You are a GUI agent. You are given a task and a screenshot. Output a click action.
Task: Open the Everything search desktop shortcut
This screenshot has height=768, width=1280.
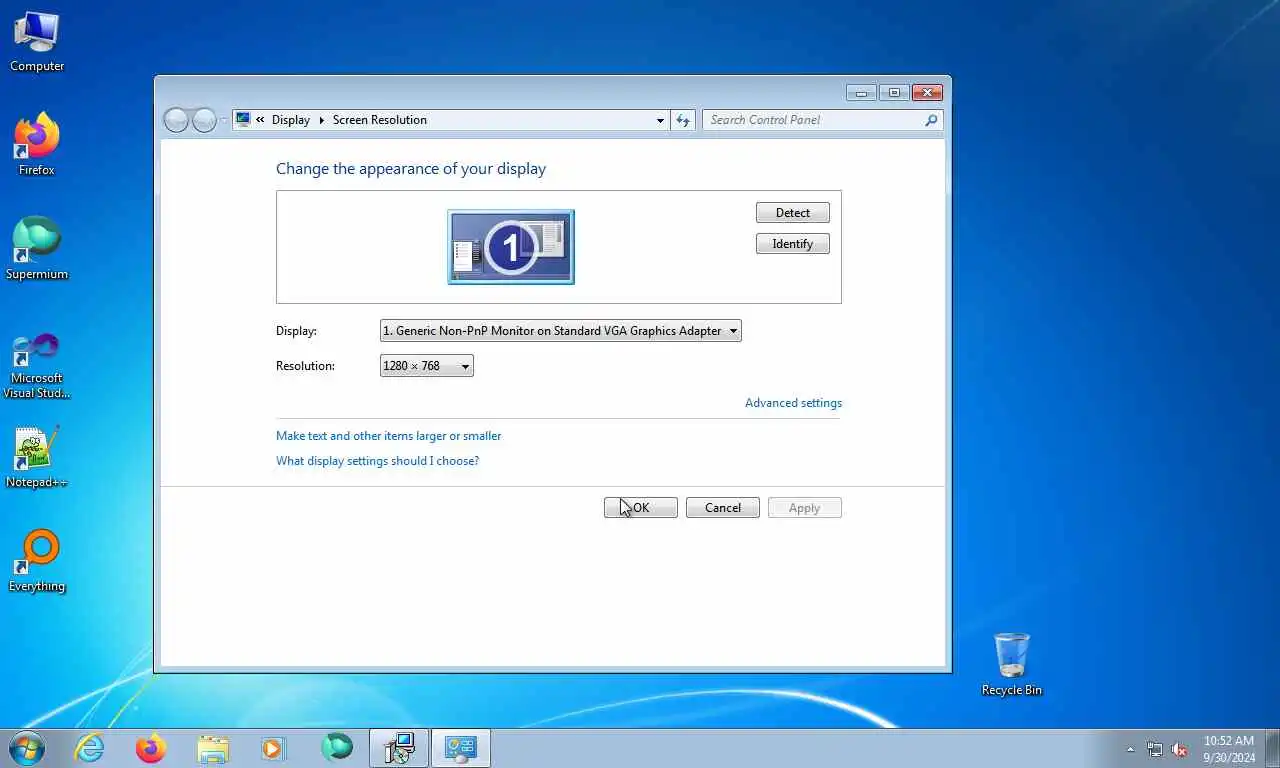click(x=37, y=561)
